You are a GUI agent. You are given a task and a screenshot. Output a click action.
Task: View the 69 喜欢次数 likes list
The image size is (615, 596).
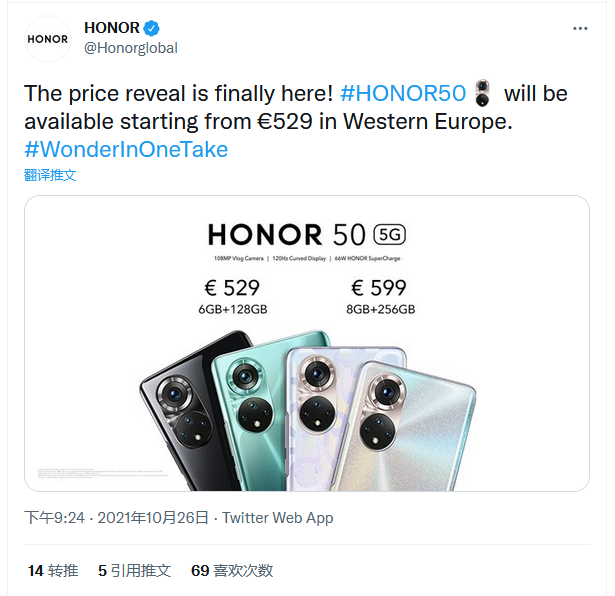(232, 571)
